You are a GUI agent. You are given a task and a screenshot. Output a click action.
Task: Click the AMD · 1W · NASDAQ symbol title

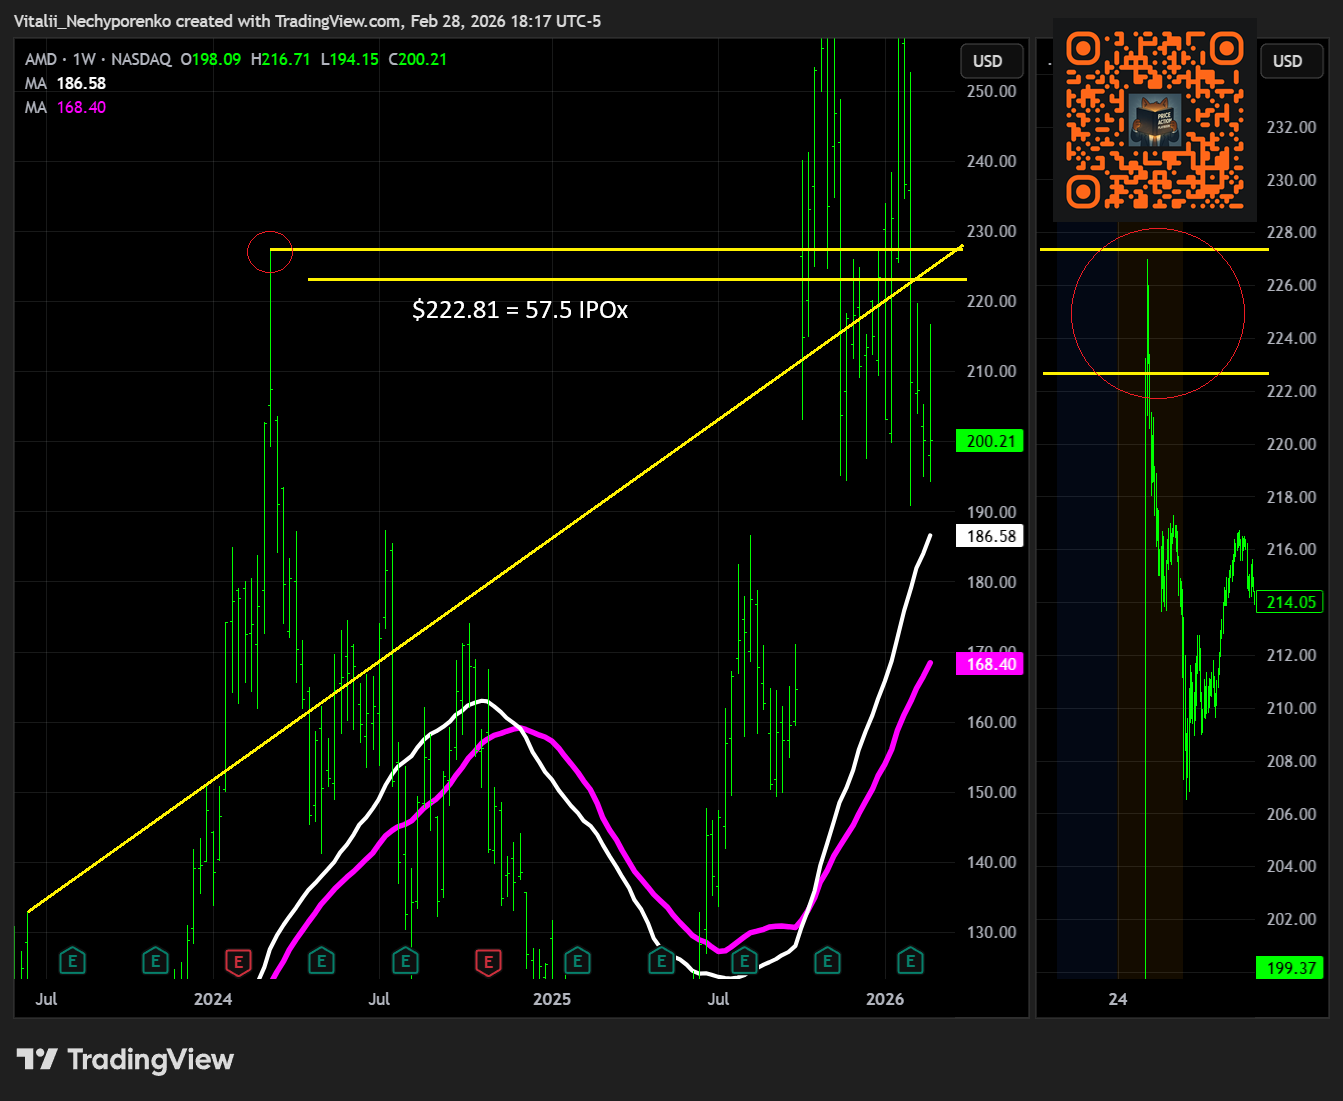98,59
